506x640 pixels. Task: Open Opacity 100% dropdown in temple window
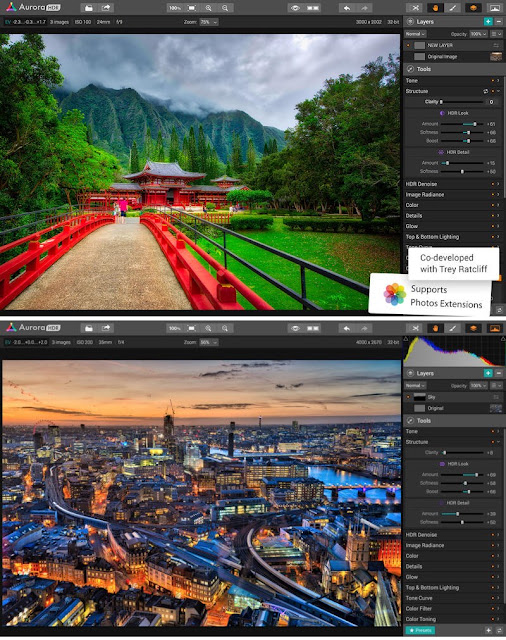[x=478, y=34]
